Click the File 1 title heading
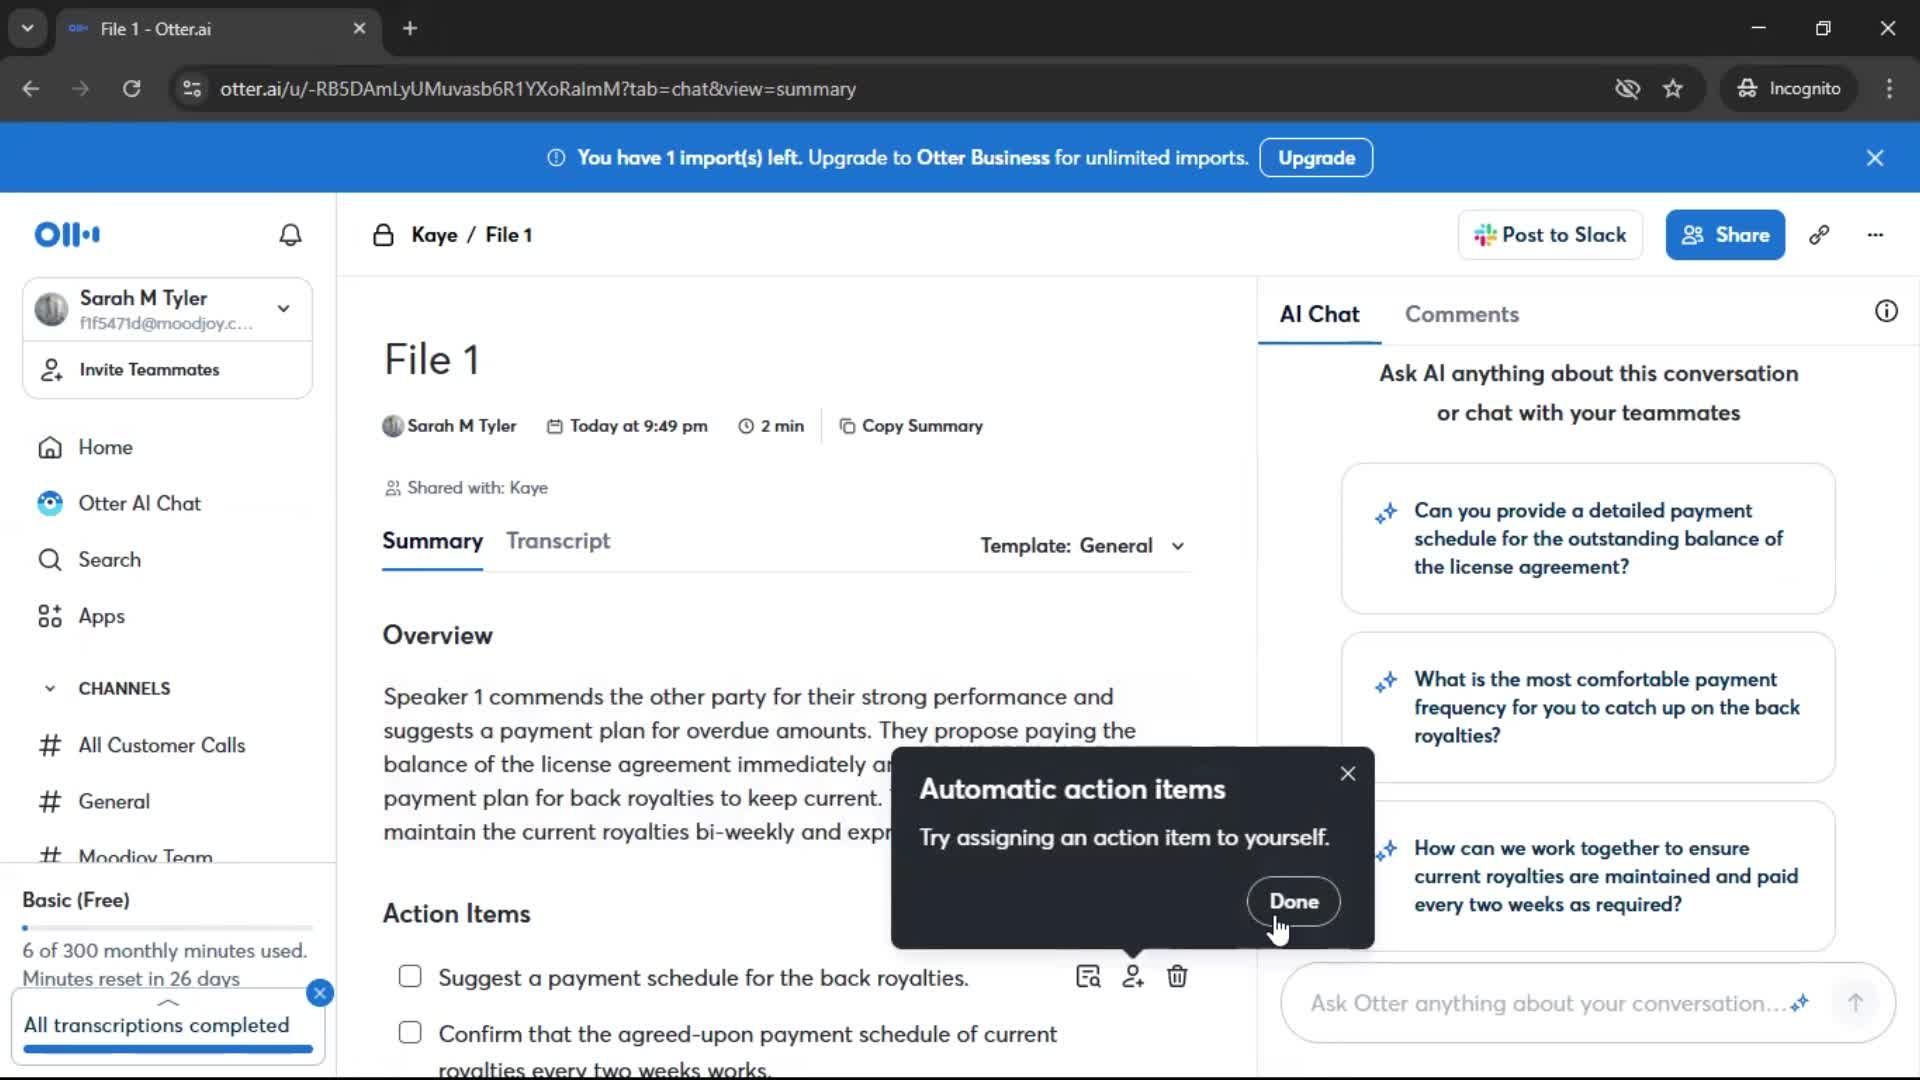The height and width of the screenshot is (1080, 1920). coord(432,360)
